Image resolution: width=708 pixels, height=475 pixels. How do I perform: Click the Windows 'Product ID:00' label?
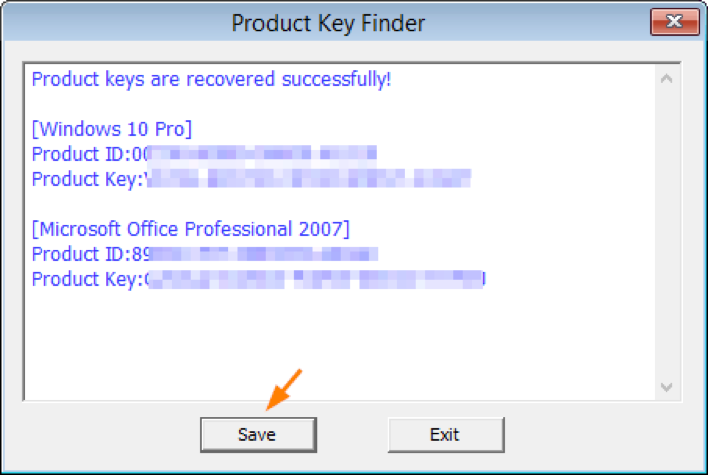pos(90,154)
